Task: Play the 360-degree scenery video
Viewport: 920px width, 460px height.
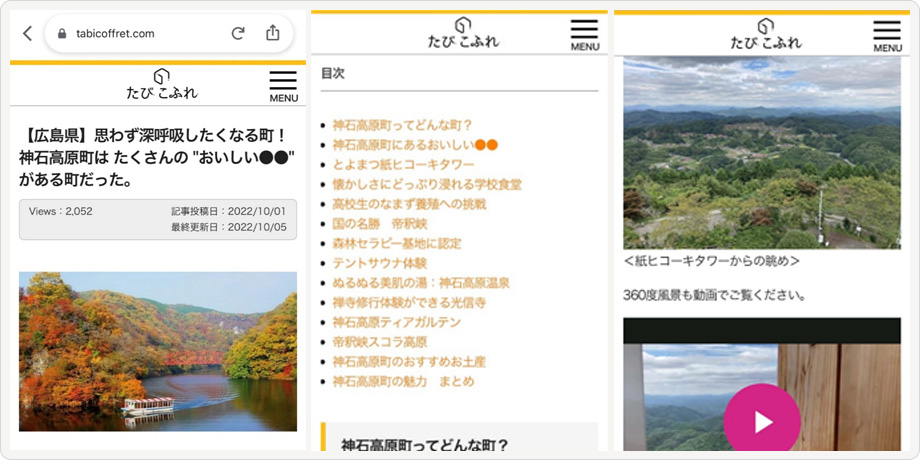Action: (762, 421)
